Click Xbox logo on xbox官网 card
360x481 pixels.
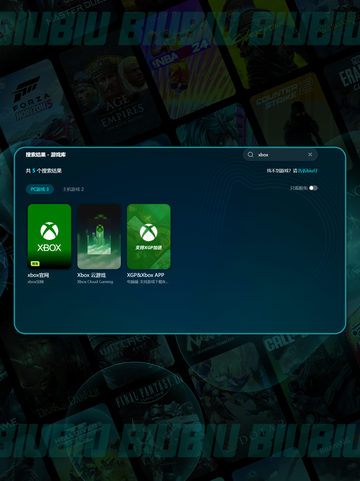coord(49,231)
